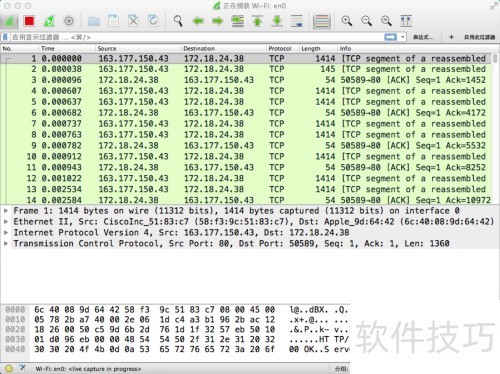Select packet 6 with Ack=4172

(246, 113)
